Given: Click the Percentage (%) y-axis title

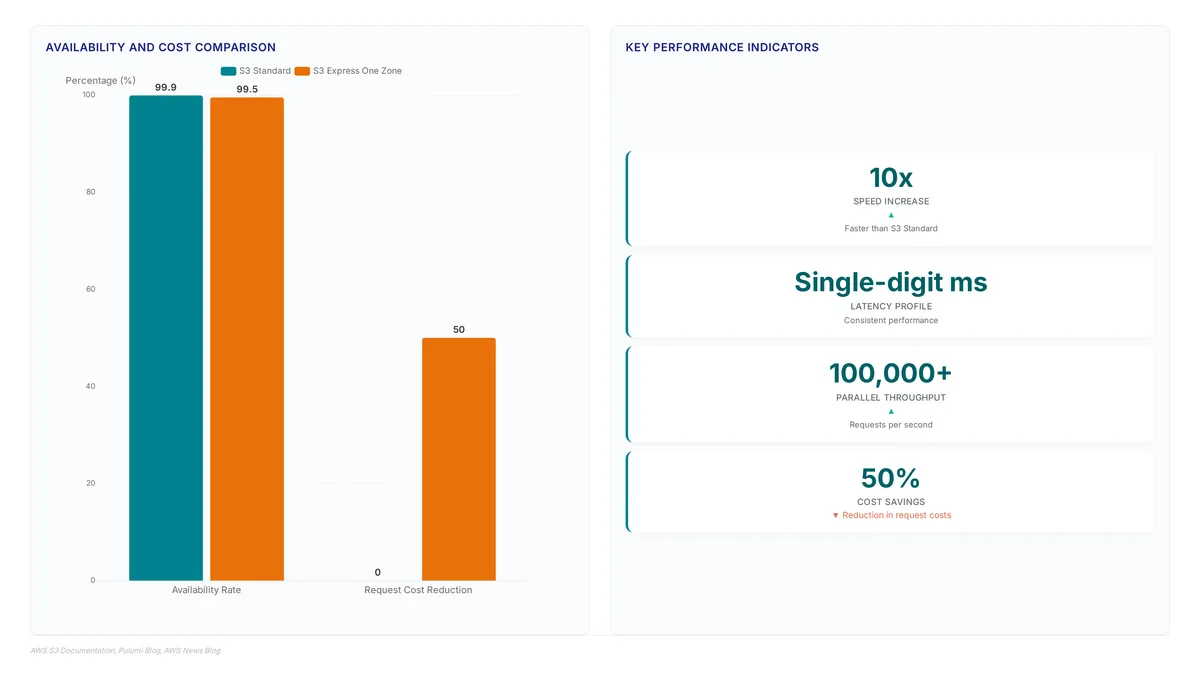Looking at the screenshot, I should 101,80.
